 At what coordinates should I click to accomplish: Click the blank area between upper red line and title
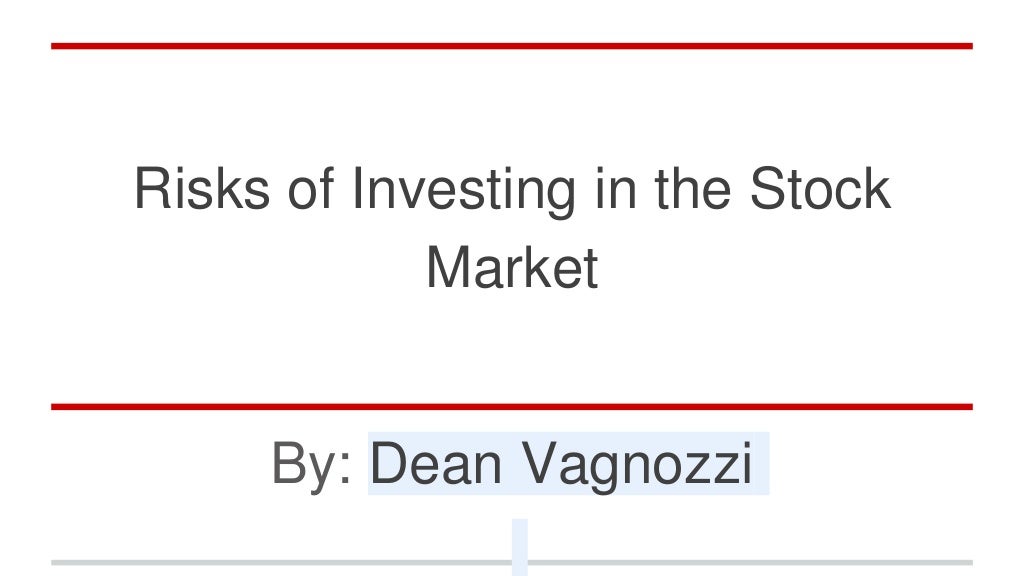click(x=512, y=104)
